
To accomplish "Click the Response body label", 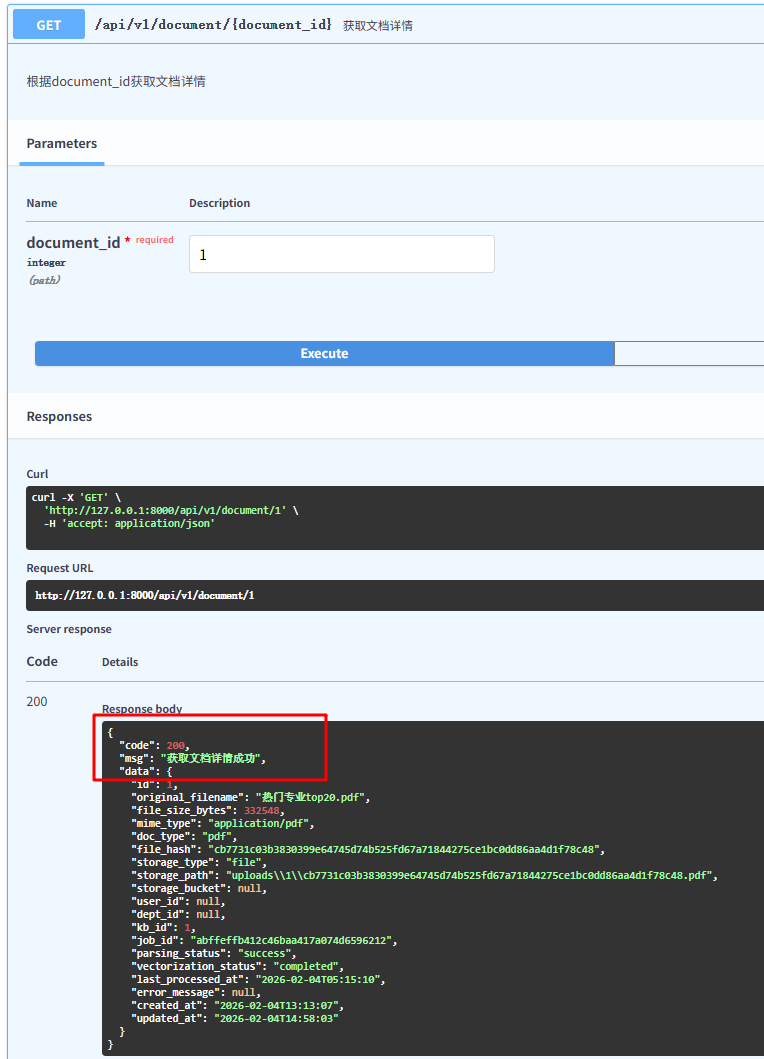I will pyautogui.click(x=142, y=709).
